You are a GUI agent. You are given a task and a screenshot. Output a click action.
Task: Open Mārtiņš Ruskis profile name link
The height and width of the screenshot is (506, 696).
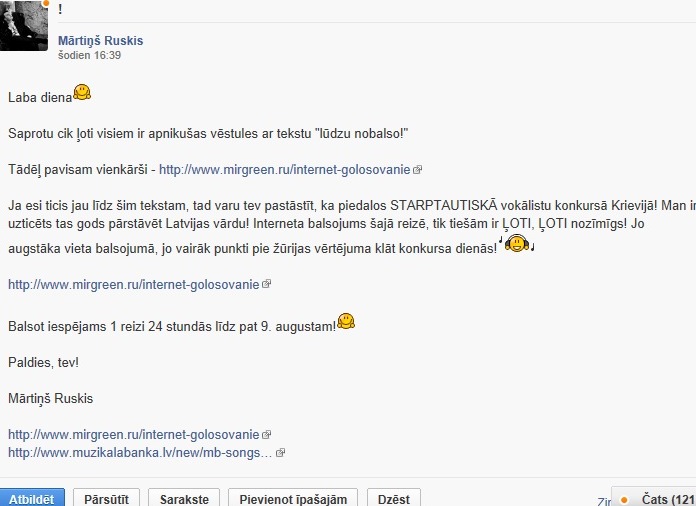click(x=100, y=40)
